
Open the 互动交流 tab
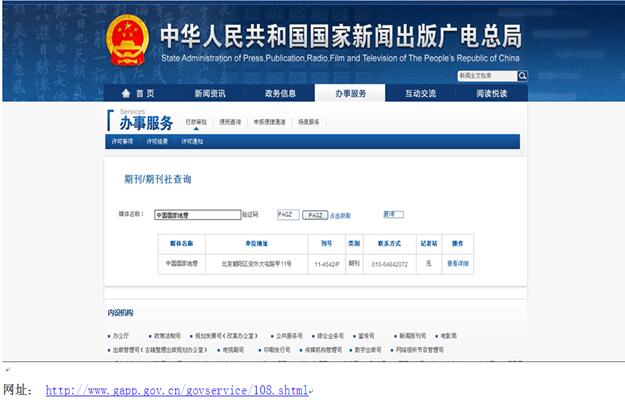tap(420, 93)
